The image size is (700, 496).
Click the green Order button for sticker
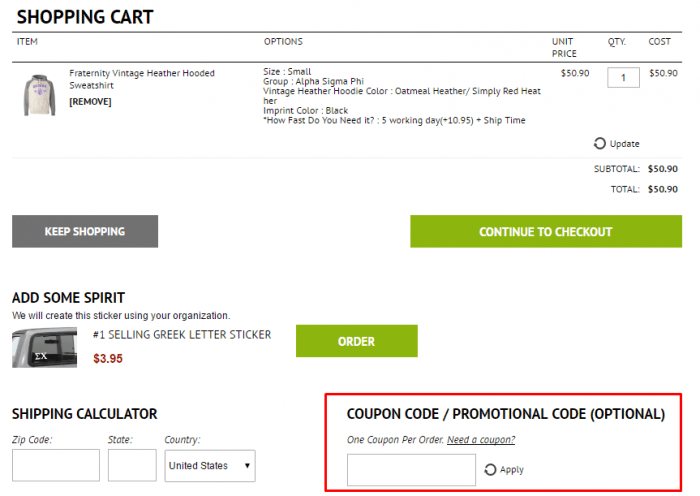tap(356, 341)
